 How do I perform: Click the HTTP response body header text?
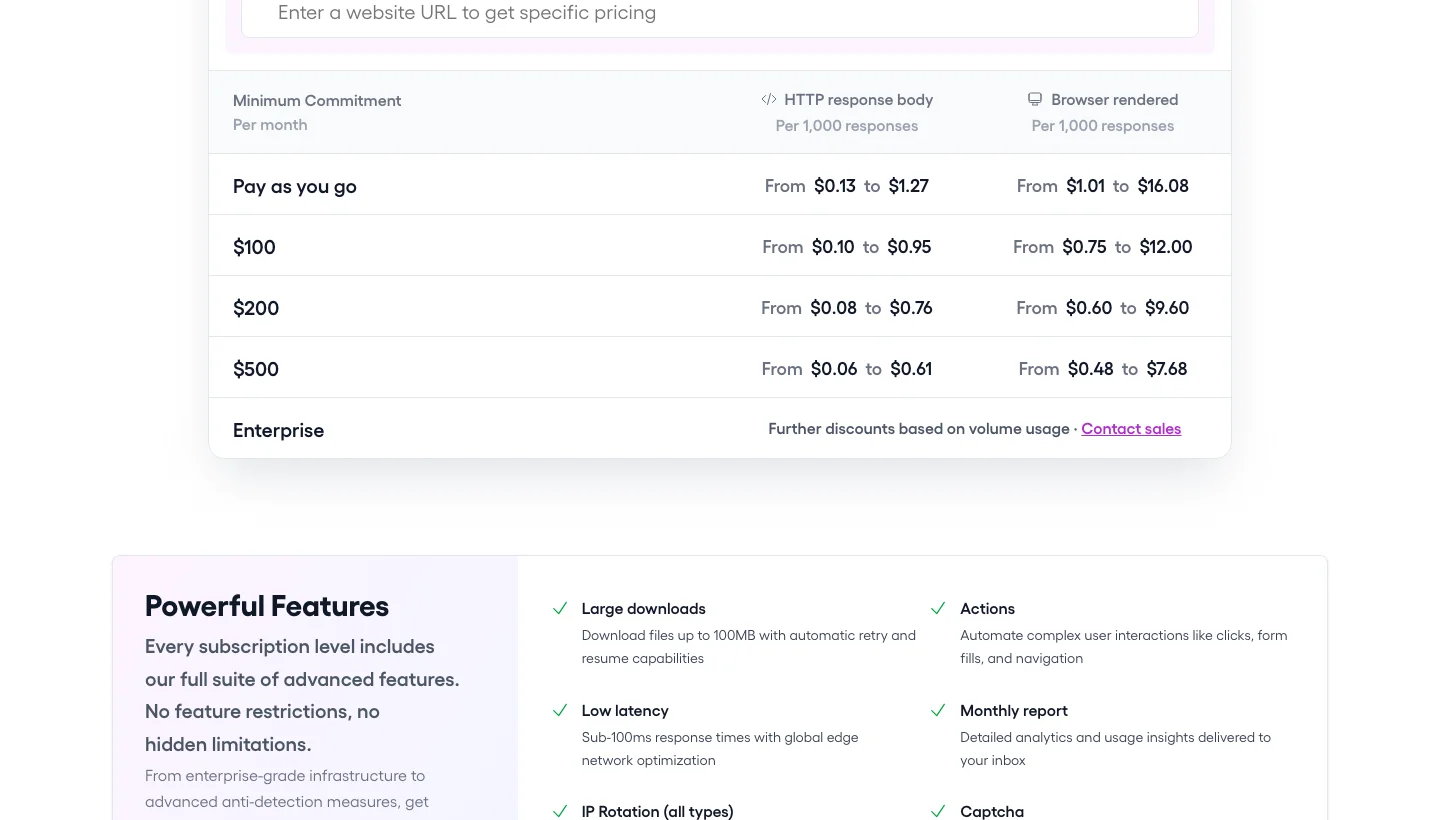[x=859, y=99]
